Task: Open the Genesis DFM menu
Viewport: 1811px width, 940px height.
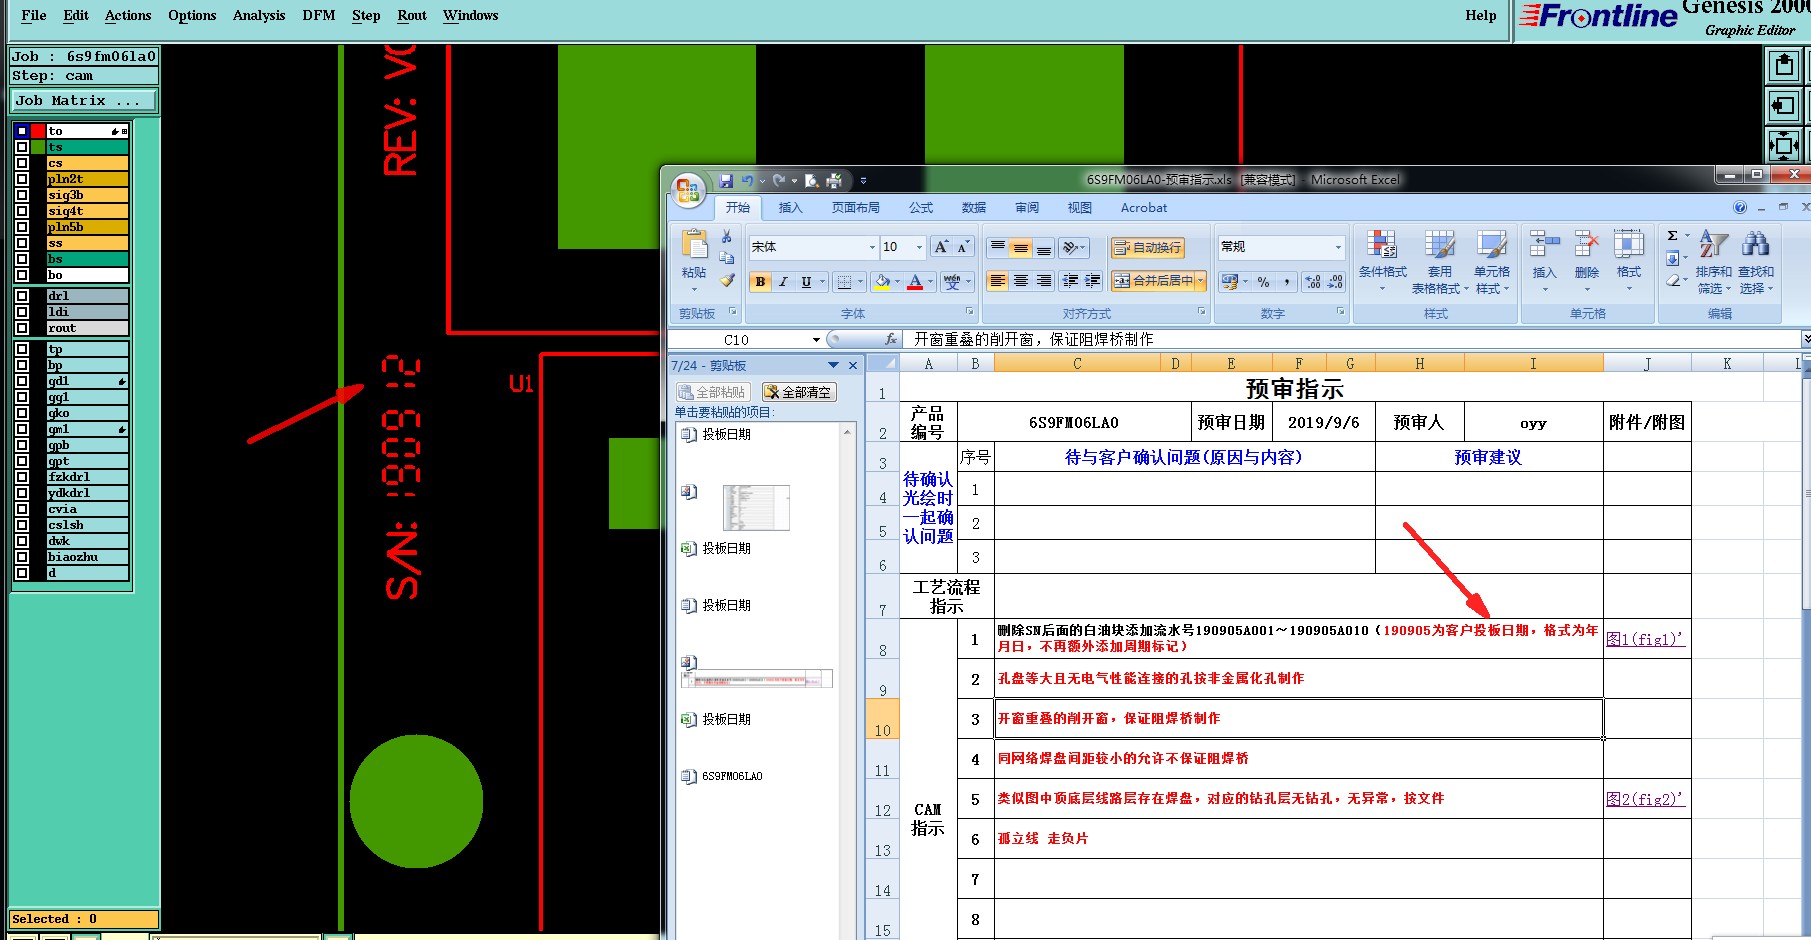Action: 319,15
